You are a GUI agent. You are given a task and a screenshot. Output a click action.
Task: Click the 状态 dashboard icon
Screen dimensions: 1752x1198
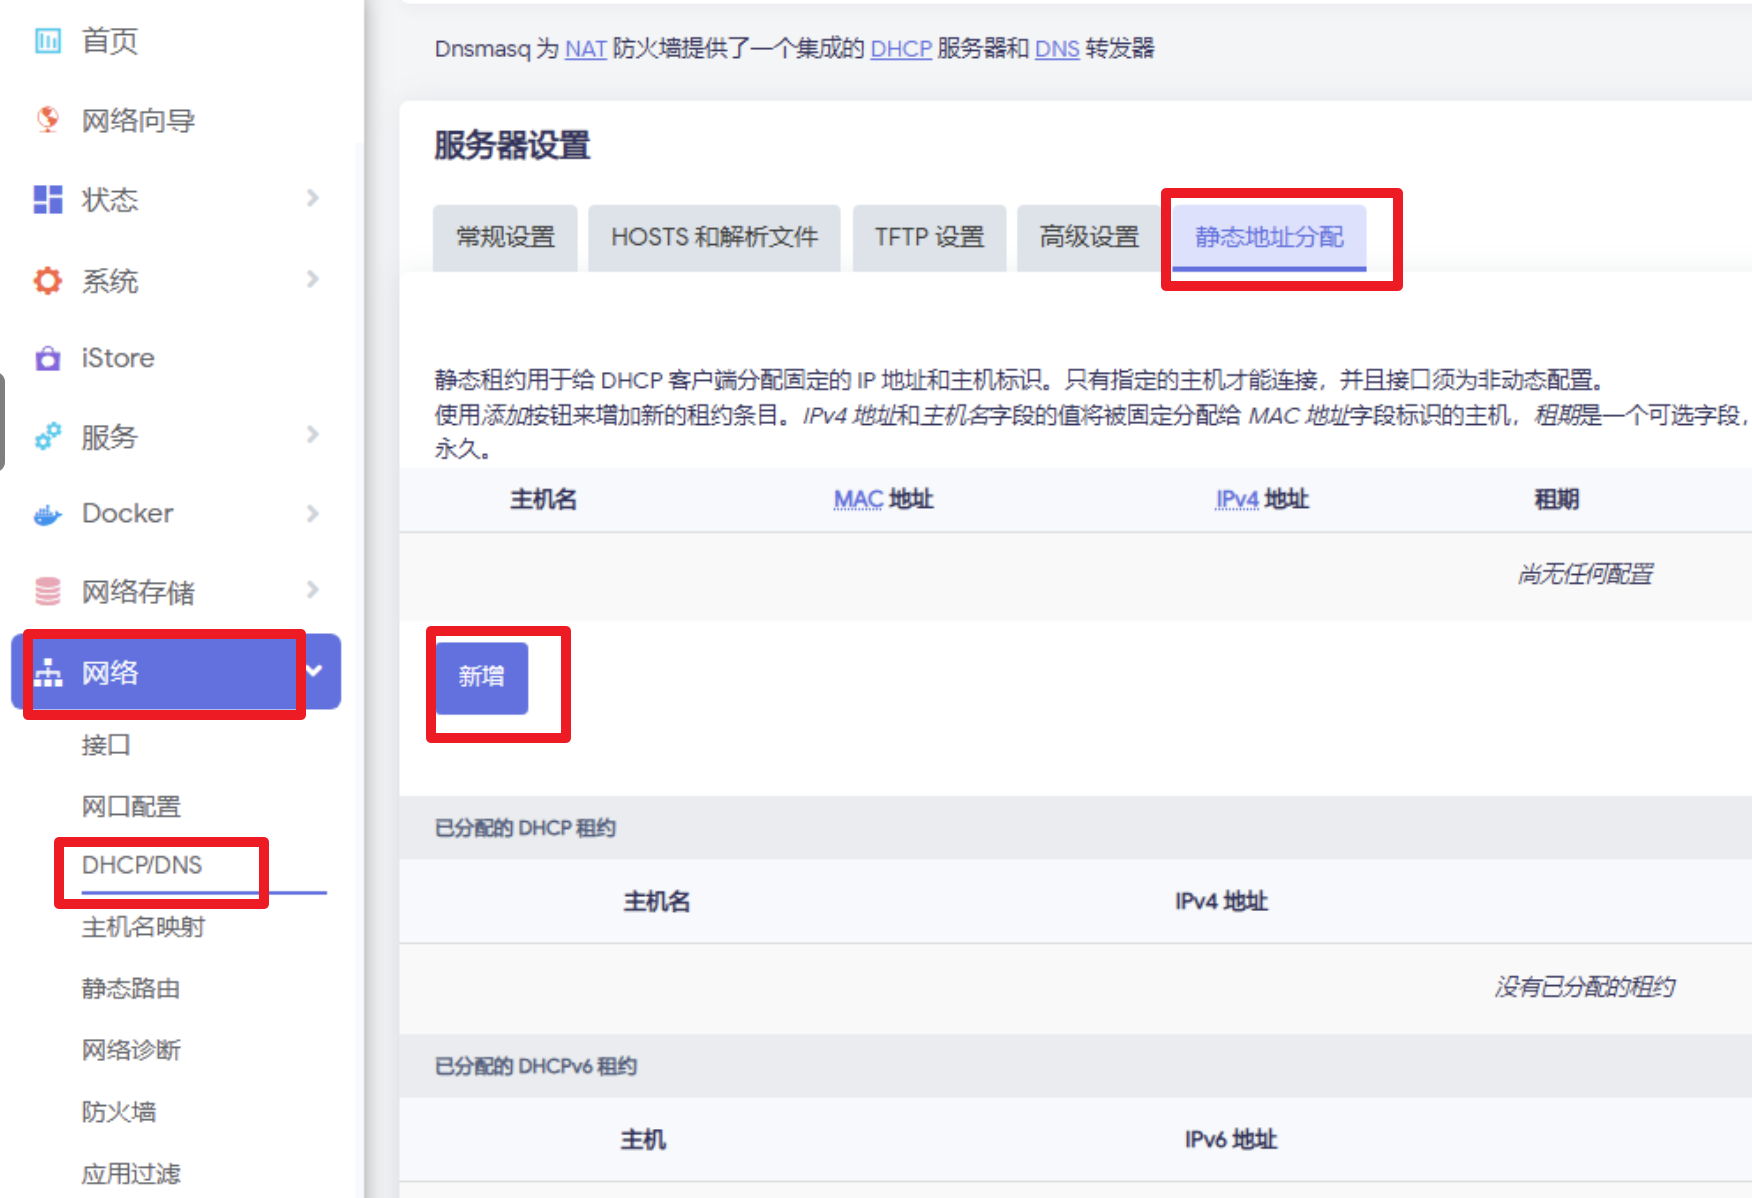pyautogui.click(x=48, y=199)
